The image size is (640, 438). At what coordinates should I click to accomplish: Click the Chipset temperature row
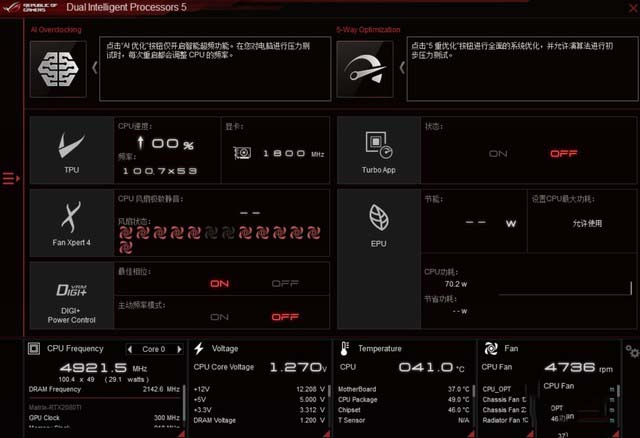[403, 410]
